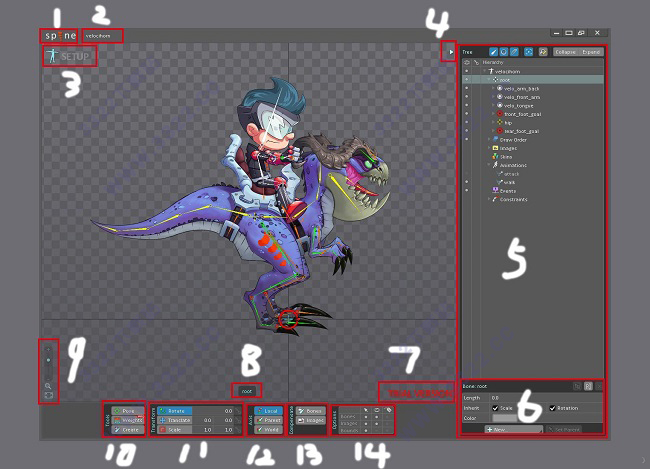This screenshot has width=650, height=469.
Task: Click the Spine logo menu button
Action: click(59, 36)
